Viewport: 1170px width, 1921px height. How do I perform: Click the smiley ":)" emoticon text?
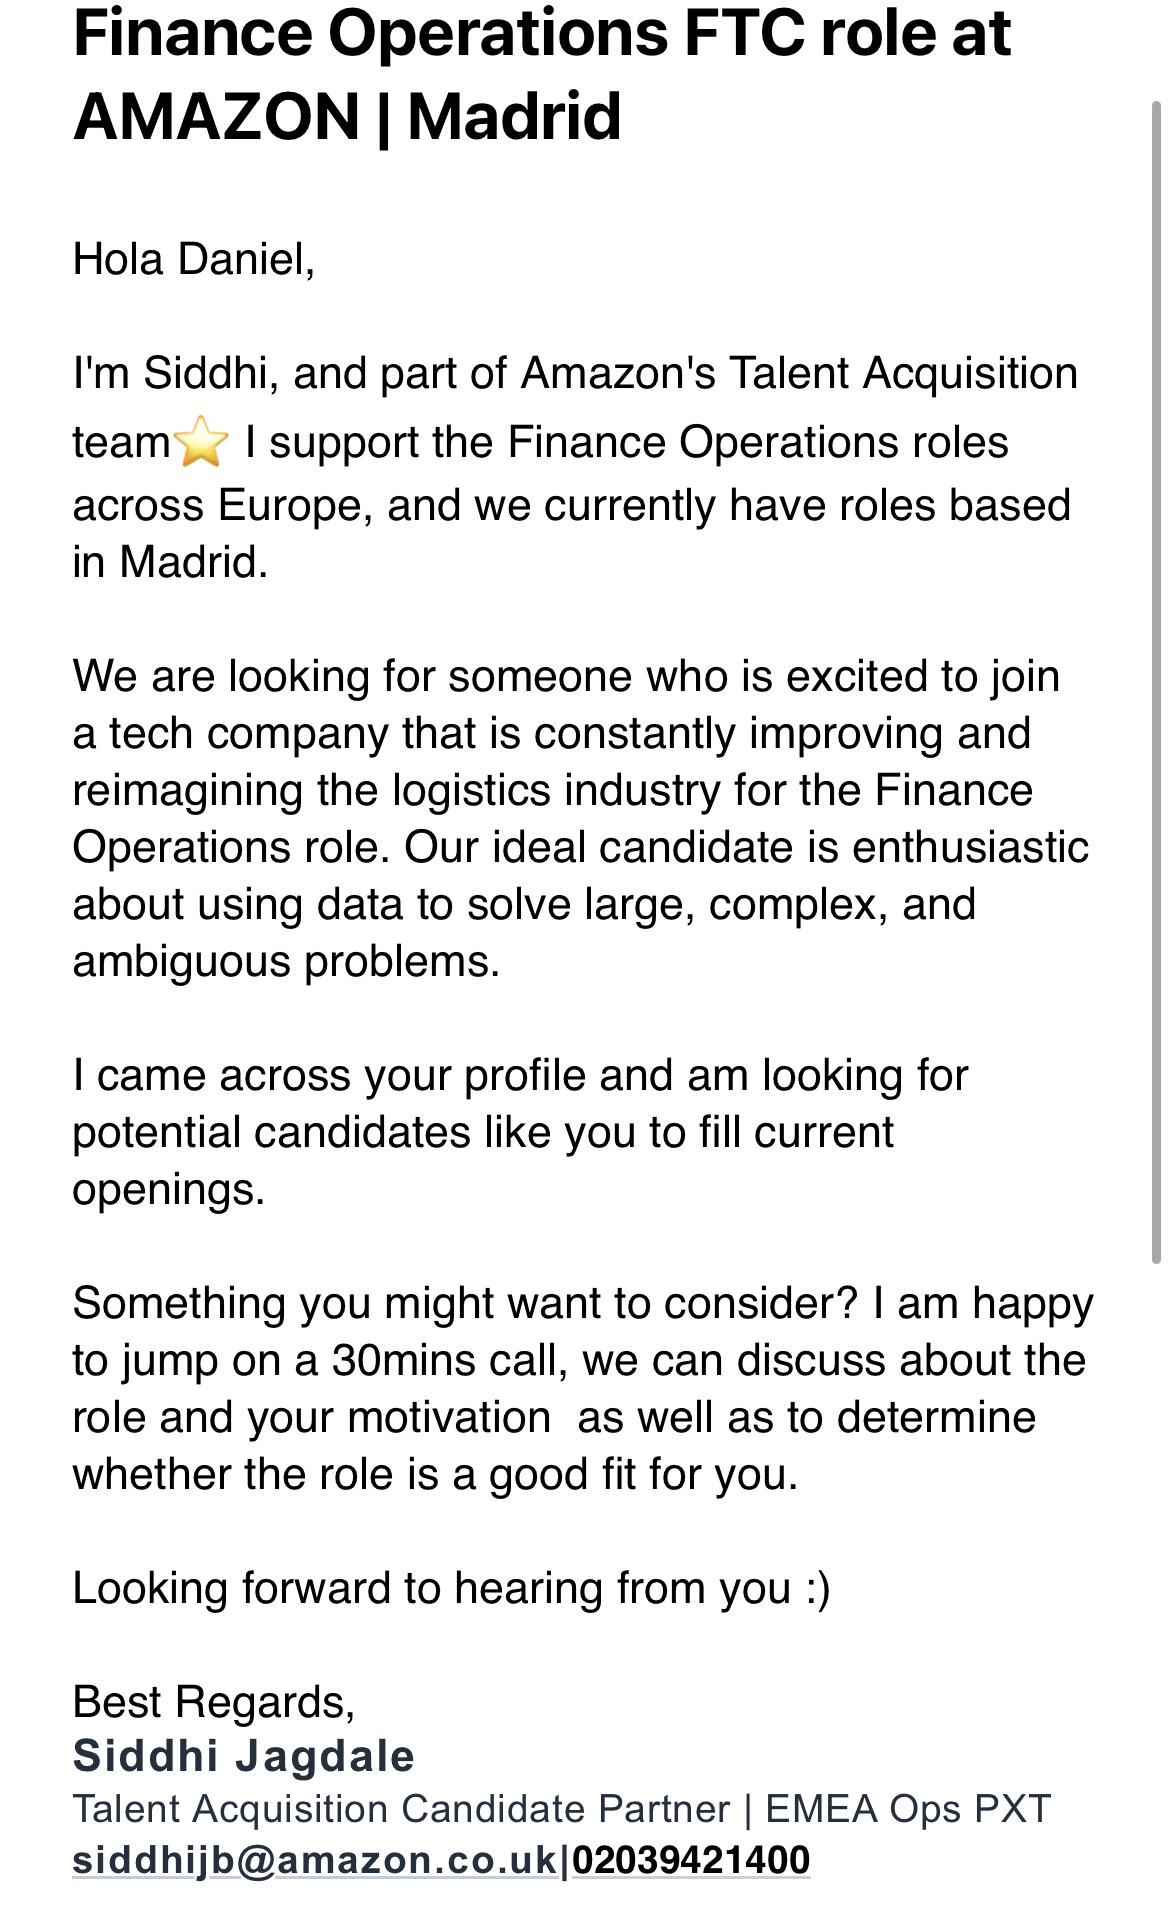click(x=818, y=1588)
